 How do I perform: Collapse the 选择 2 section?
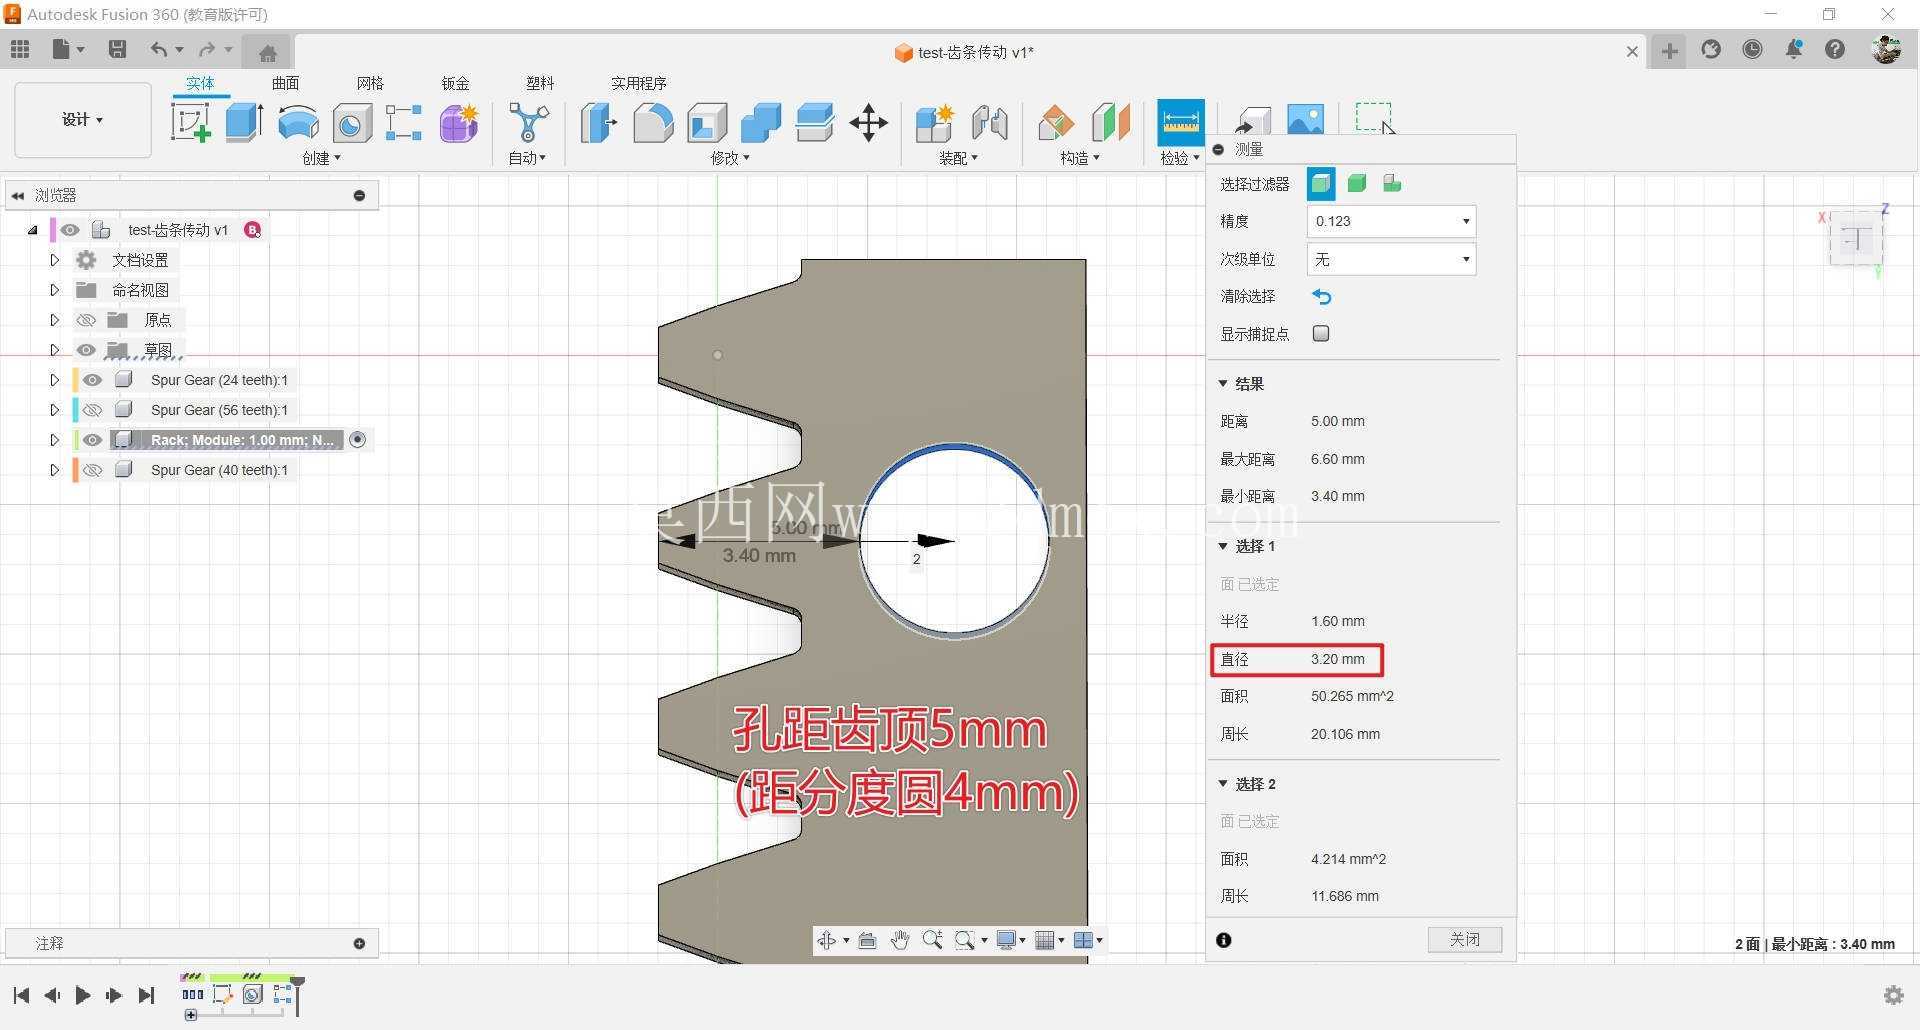tap(1222, 784)
